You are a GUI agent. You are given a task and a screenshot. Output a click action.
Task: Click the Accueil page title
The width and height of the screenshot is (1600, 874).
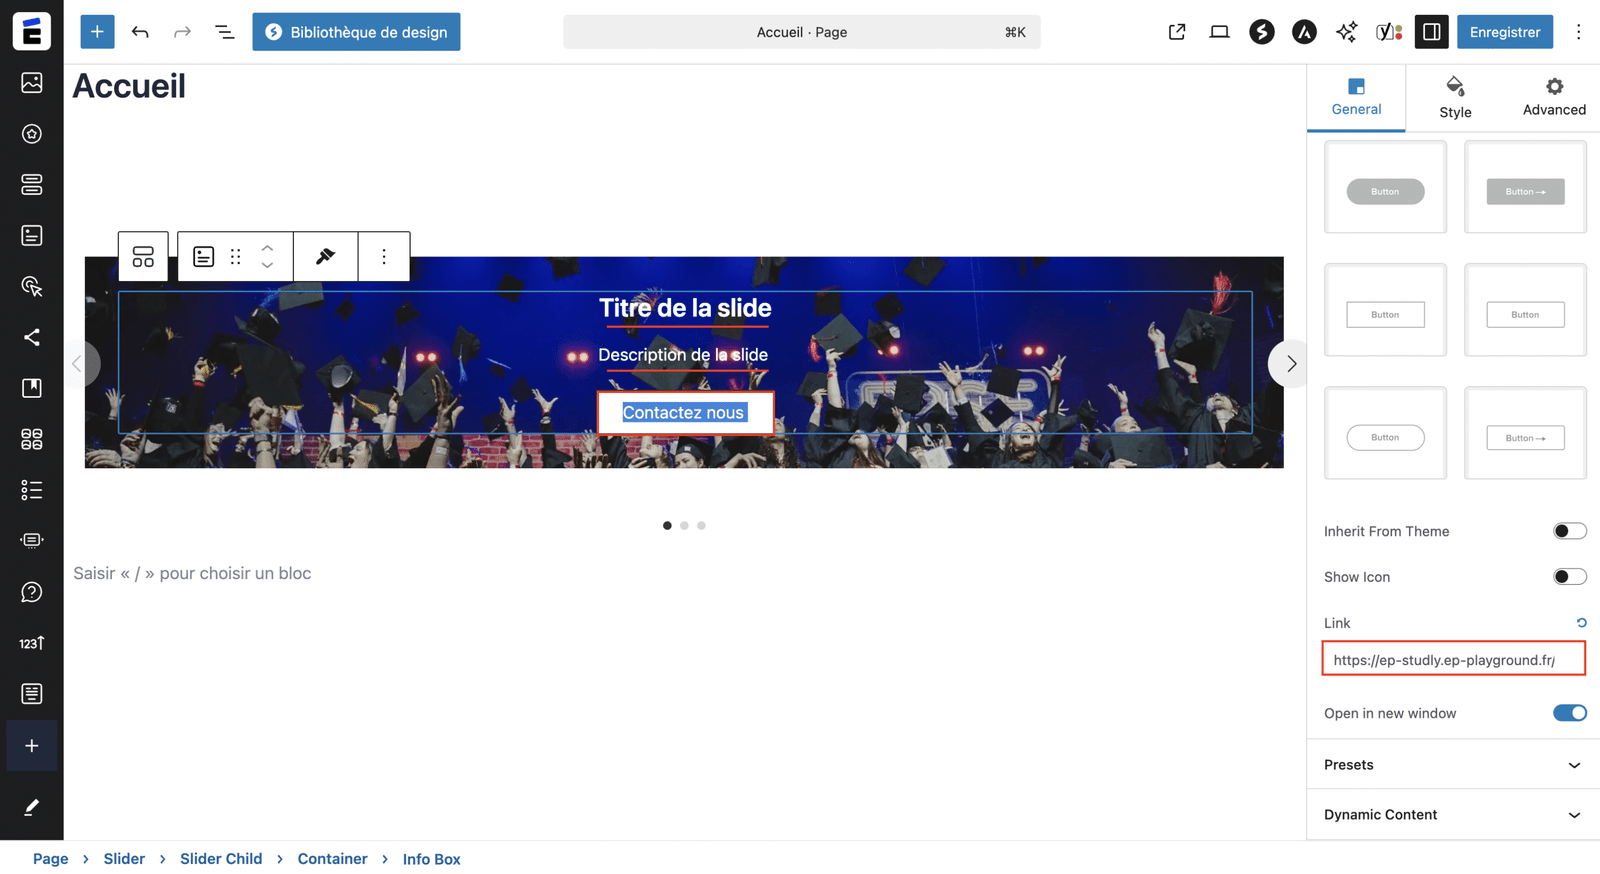pos(129,86)
